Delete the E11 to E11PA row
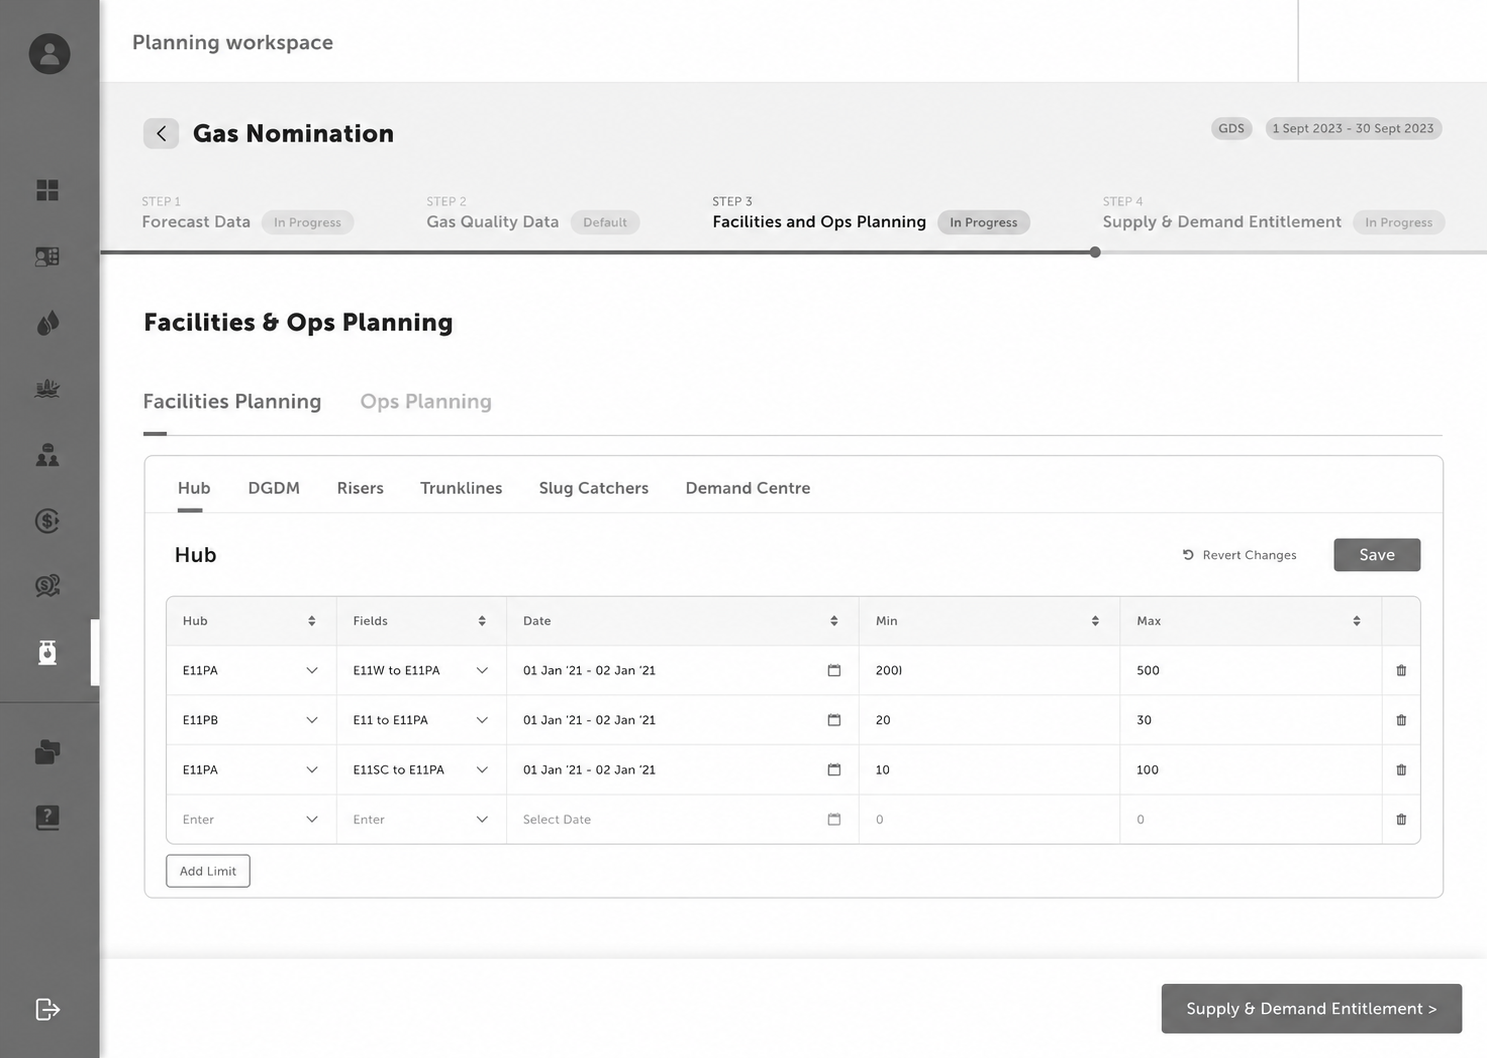 click(1401, 720)
